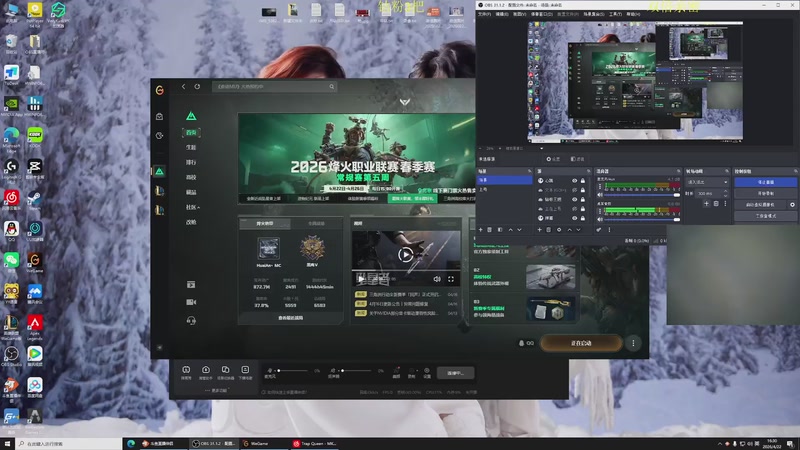Expand the chevron above the banner
This screenshot has width=800, height=450.
pyautogui.click(x=403, y=102)
